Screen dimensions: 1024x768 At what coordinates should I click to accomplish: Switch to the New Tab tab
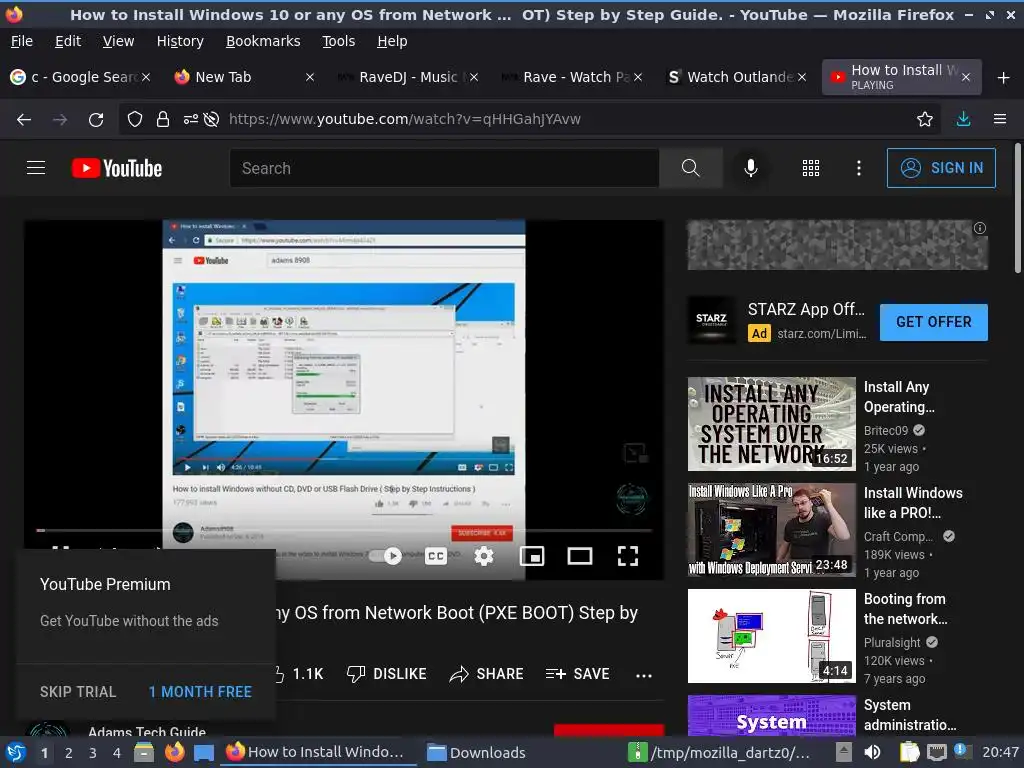(244, 77)
